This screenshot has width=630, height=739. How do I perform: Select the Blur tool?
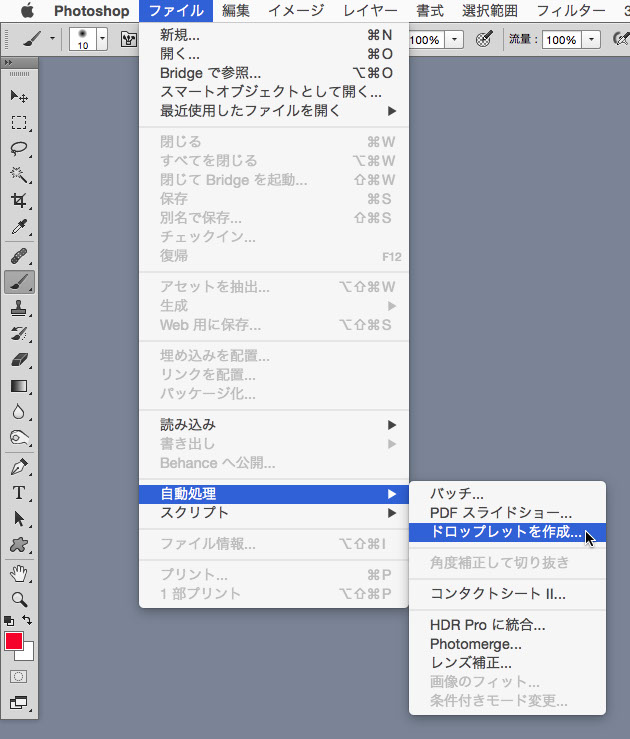(x=19, y=412)
